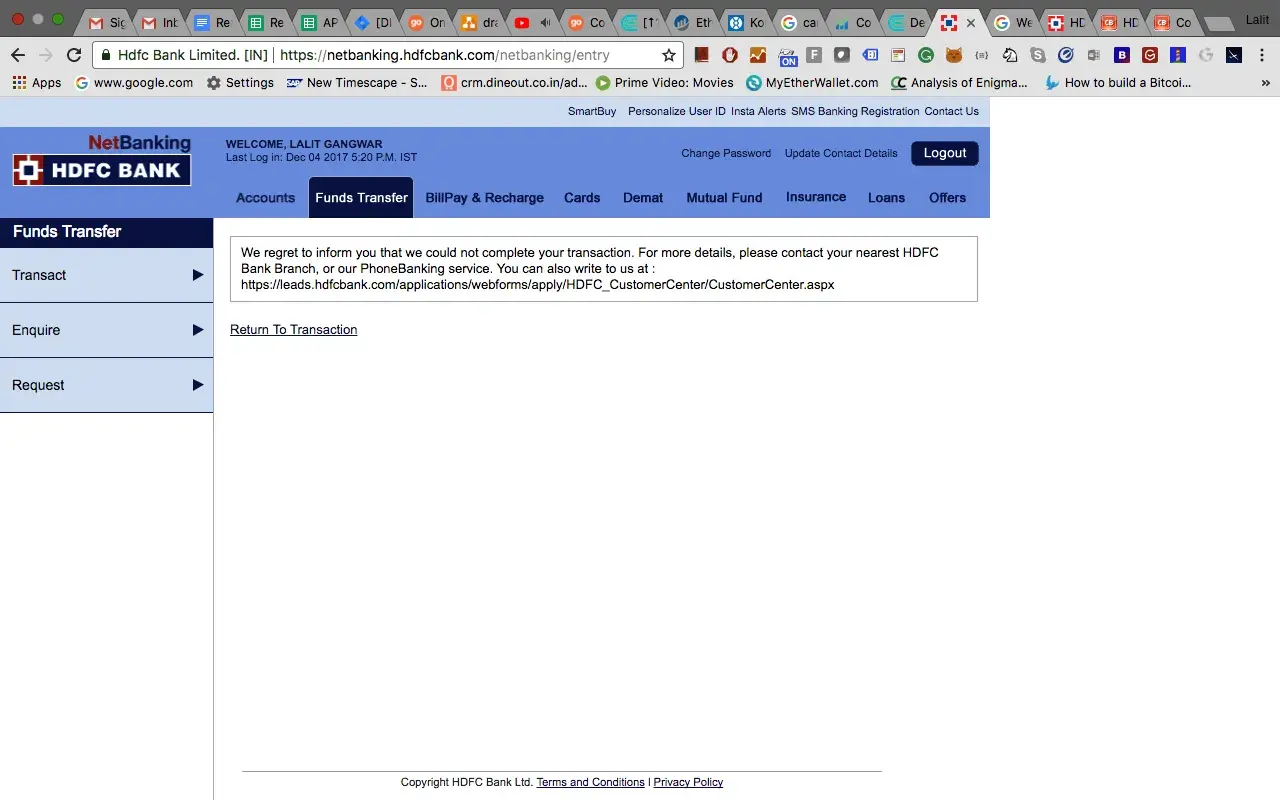This screenshot has height=800, width=1280.
Task: Open the Apps bookmarks shortcut
Action: tap(37, 83)
